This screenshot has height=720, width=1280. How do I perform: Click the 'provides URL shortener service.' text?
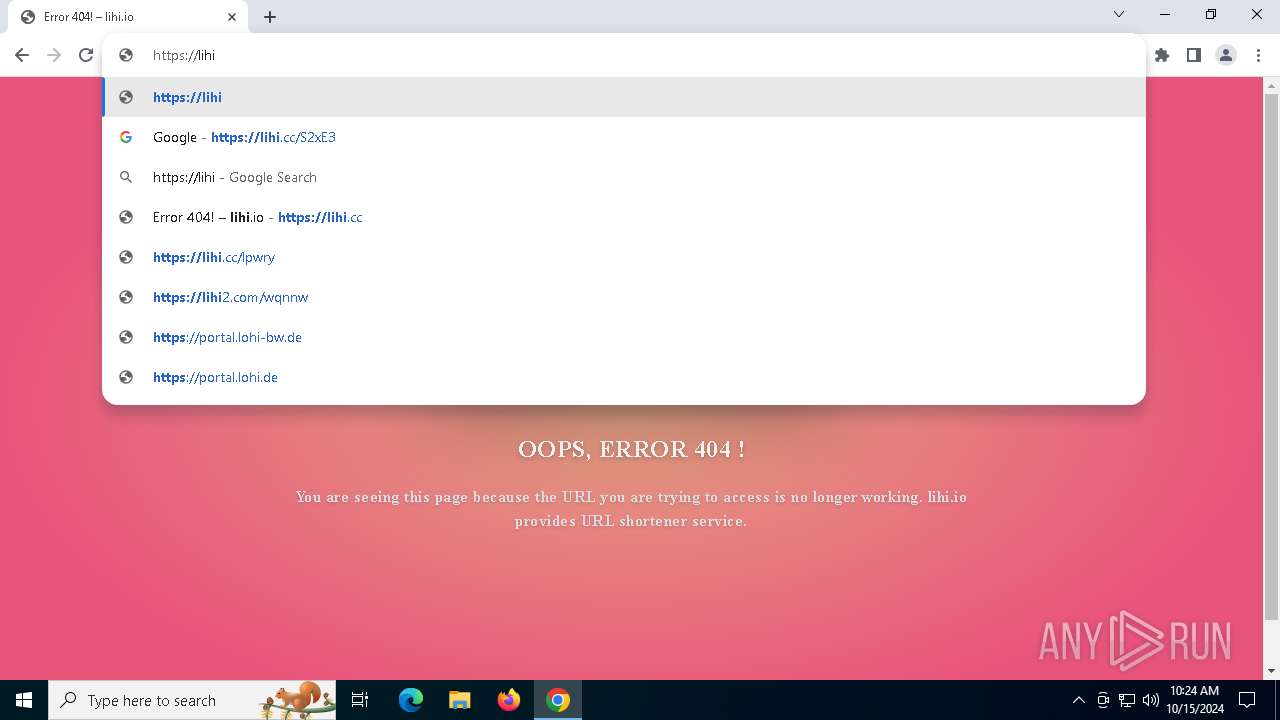(630, 521)
